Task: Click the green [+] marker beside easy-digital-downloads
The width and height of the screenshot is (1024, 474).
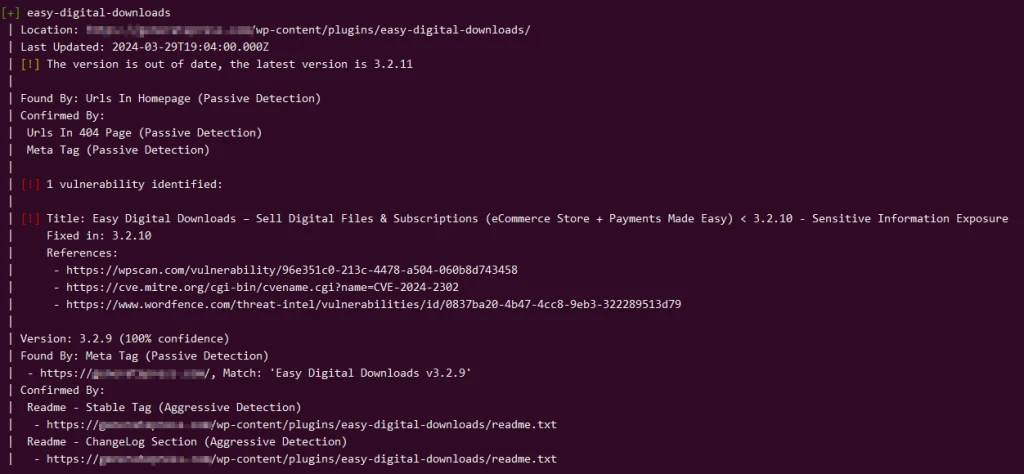Action: coord(12,13)
